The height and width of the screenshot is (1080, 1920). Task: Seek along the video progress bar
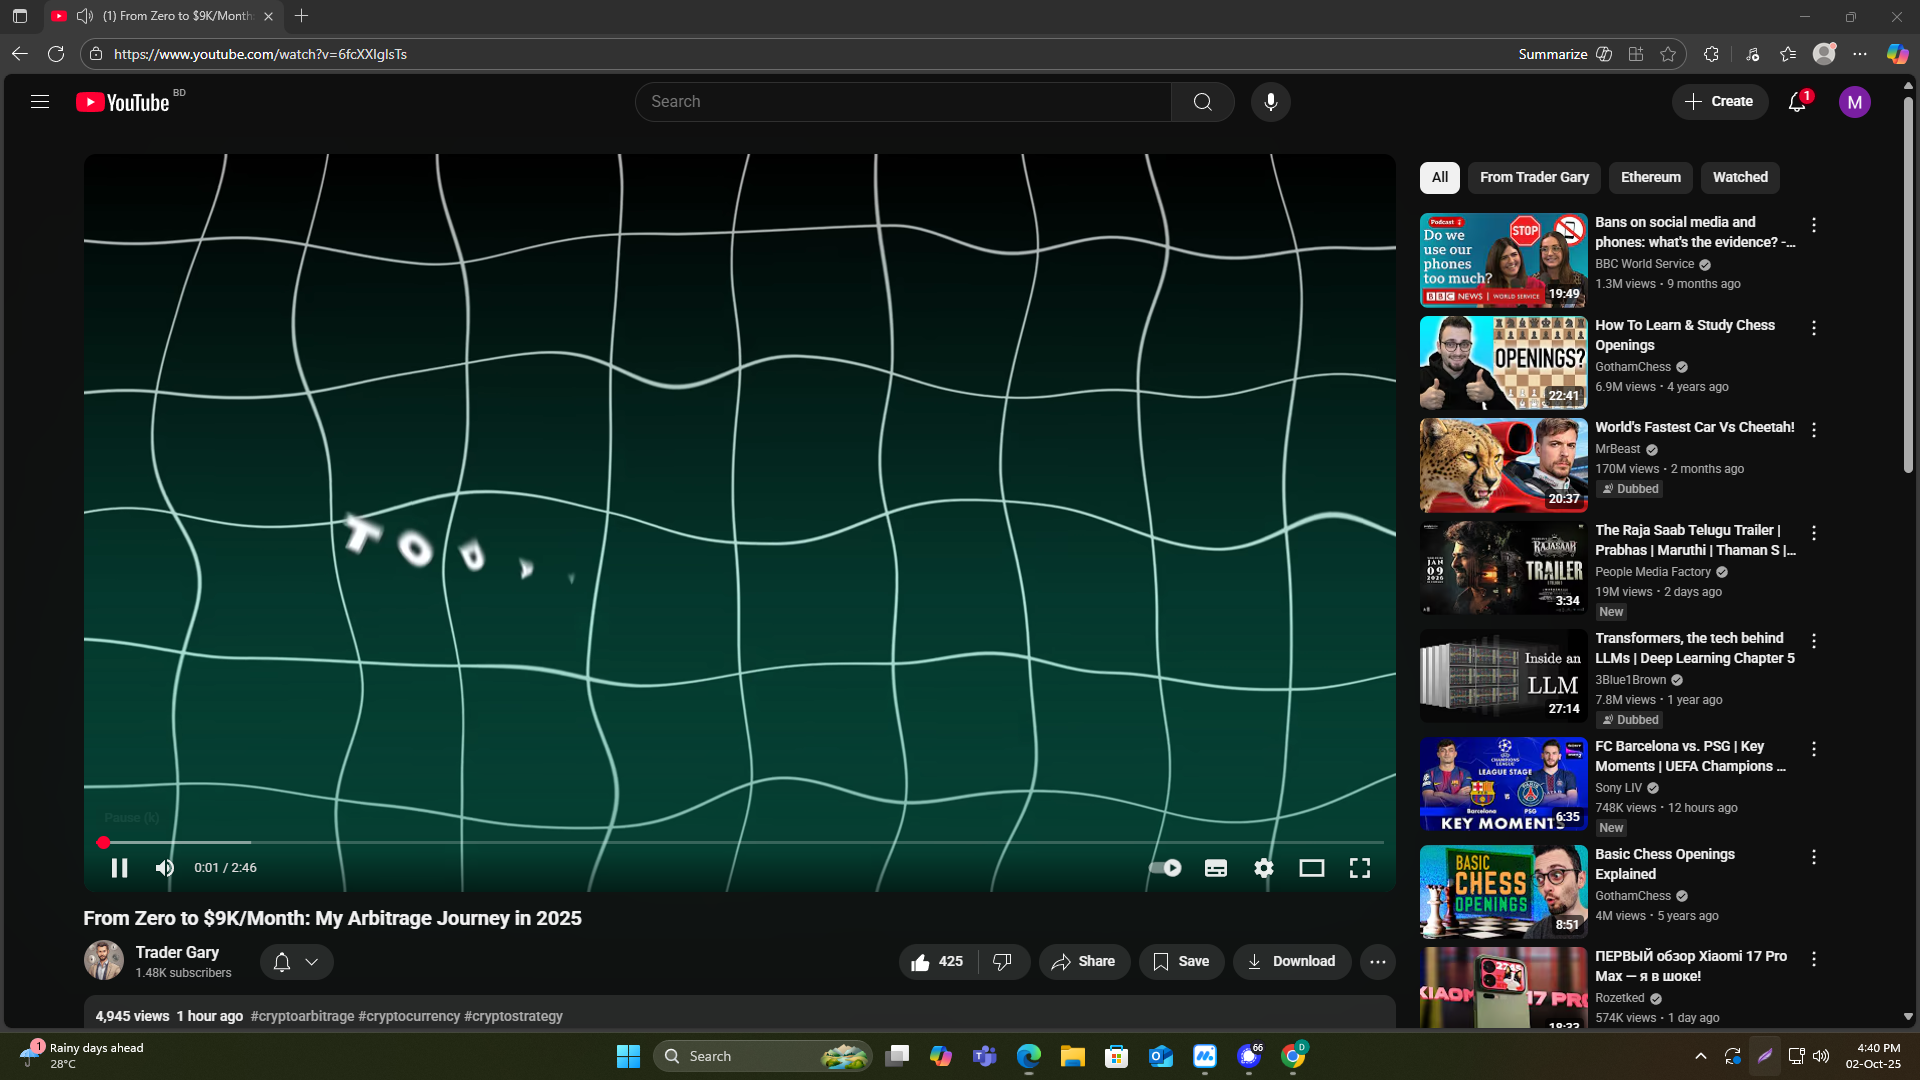740,843
